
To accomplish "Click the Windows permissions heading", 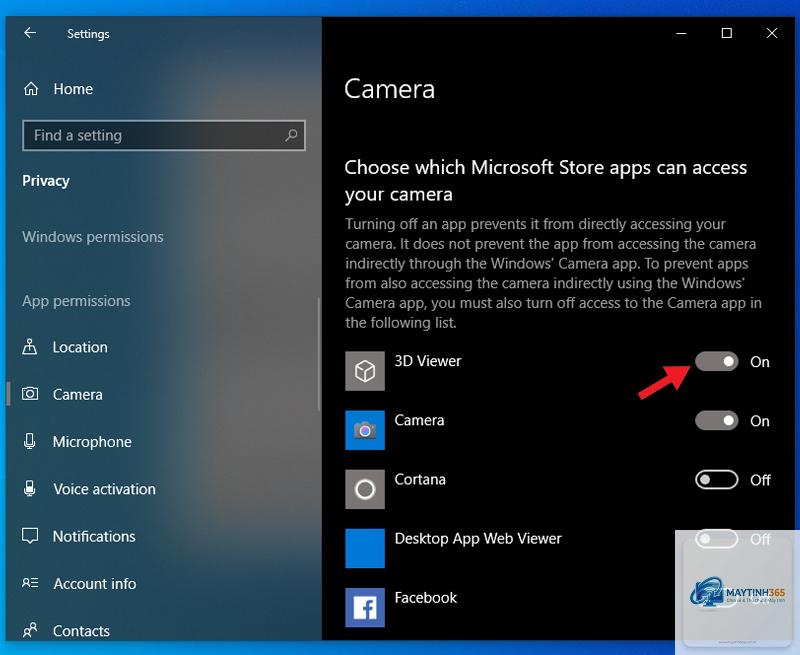I will point(93,237).
